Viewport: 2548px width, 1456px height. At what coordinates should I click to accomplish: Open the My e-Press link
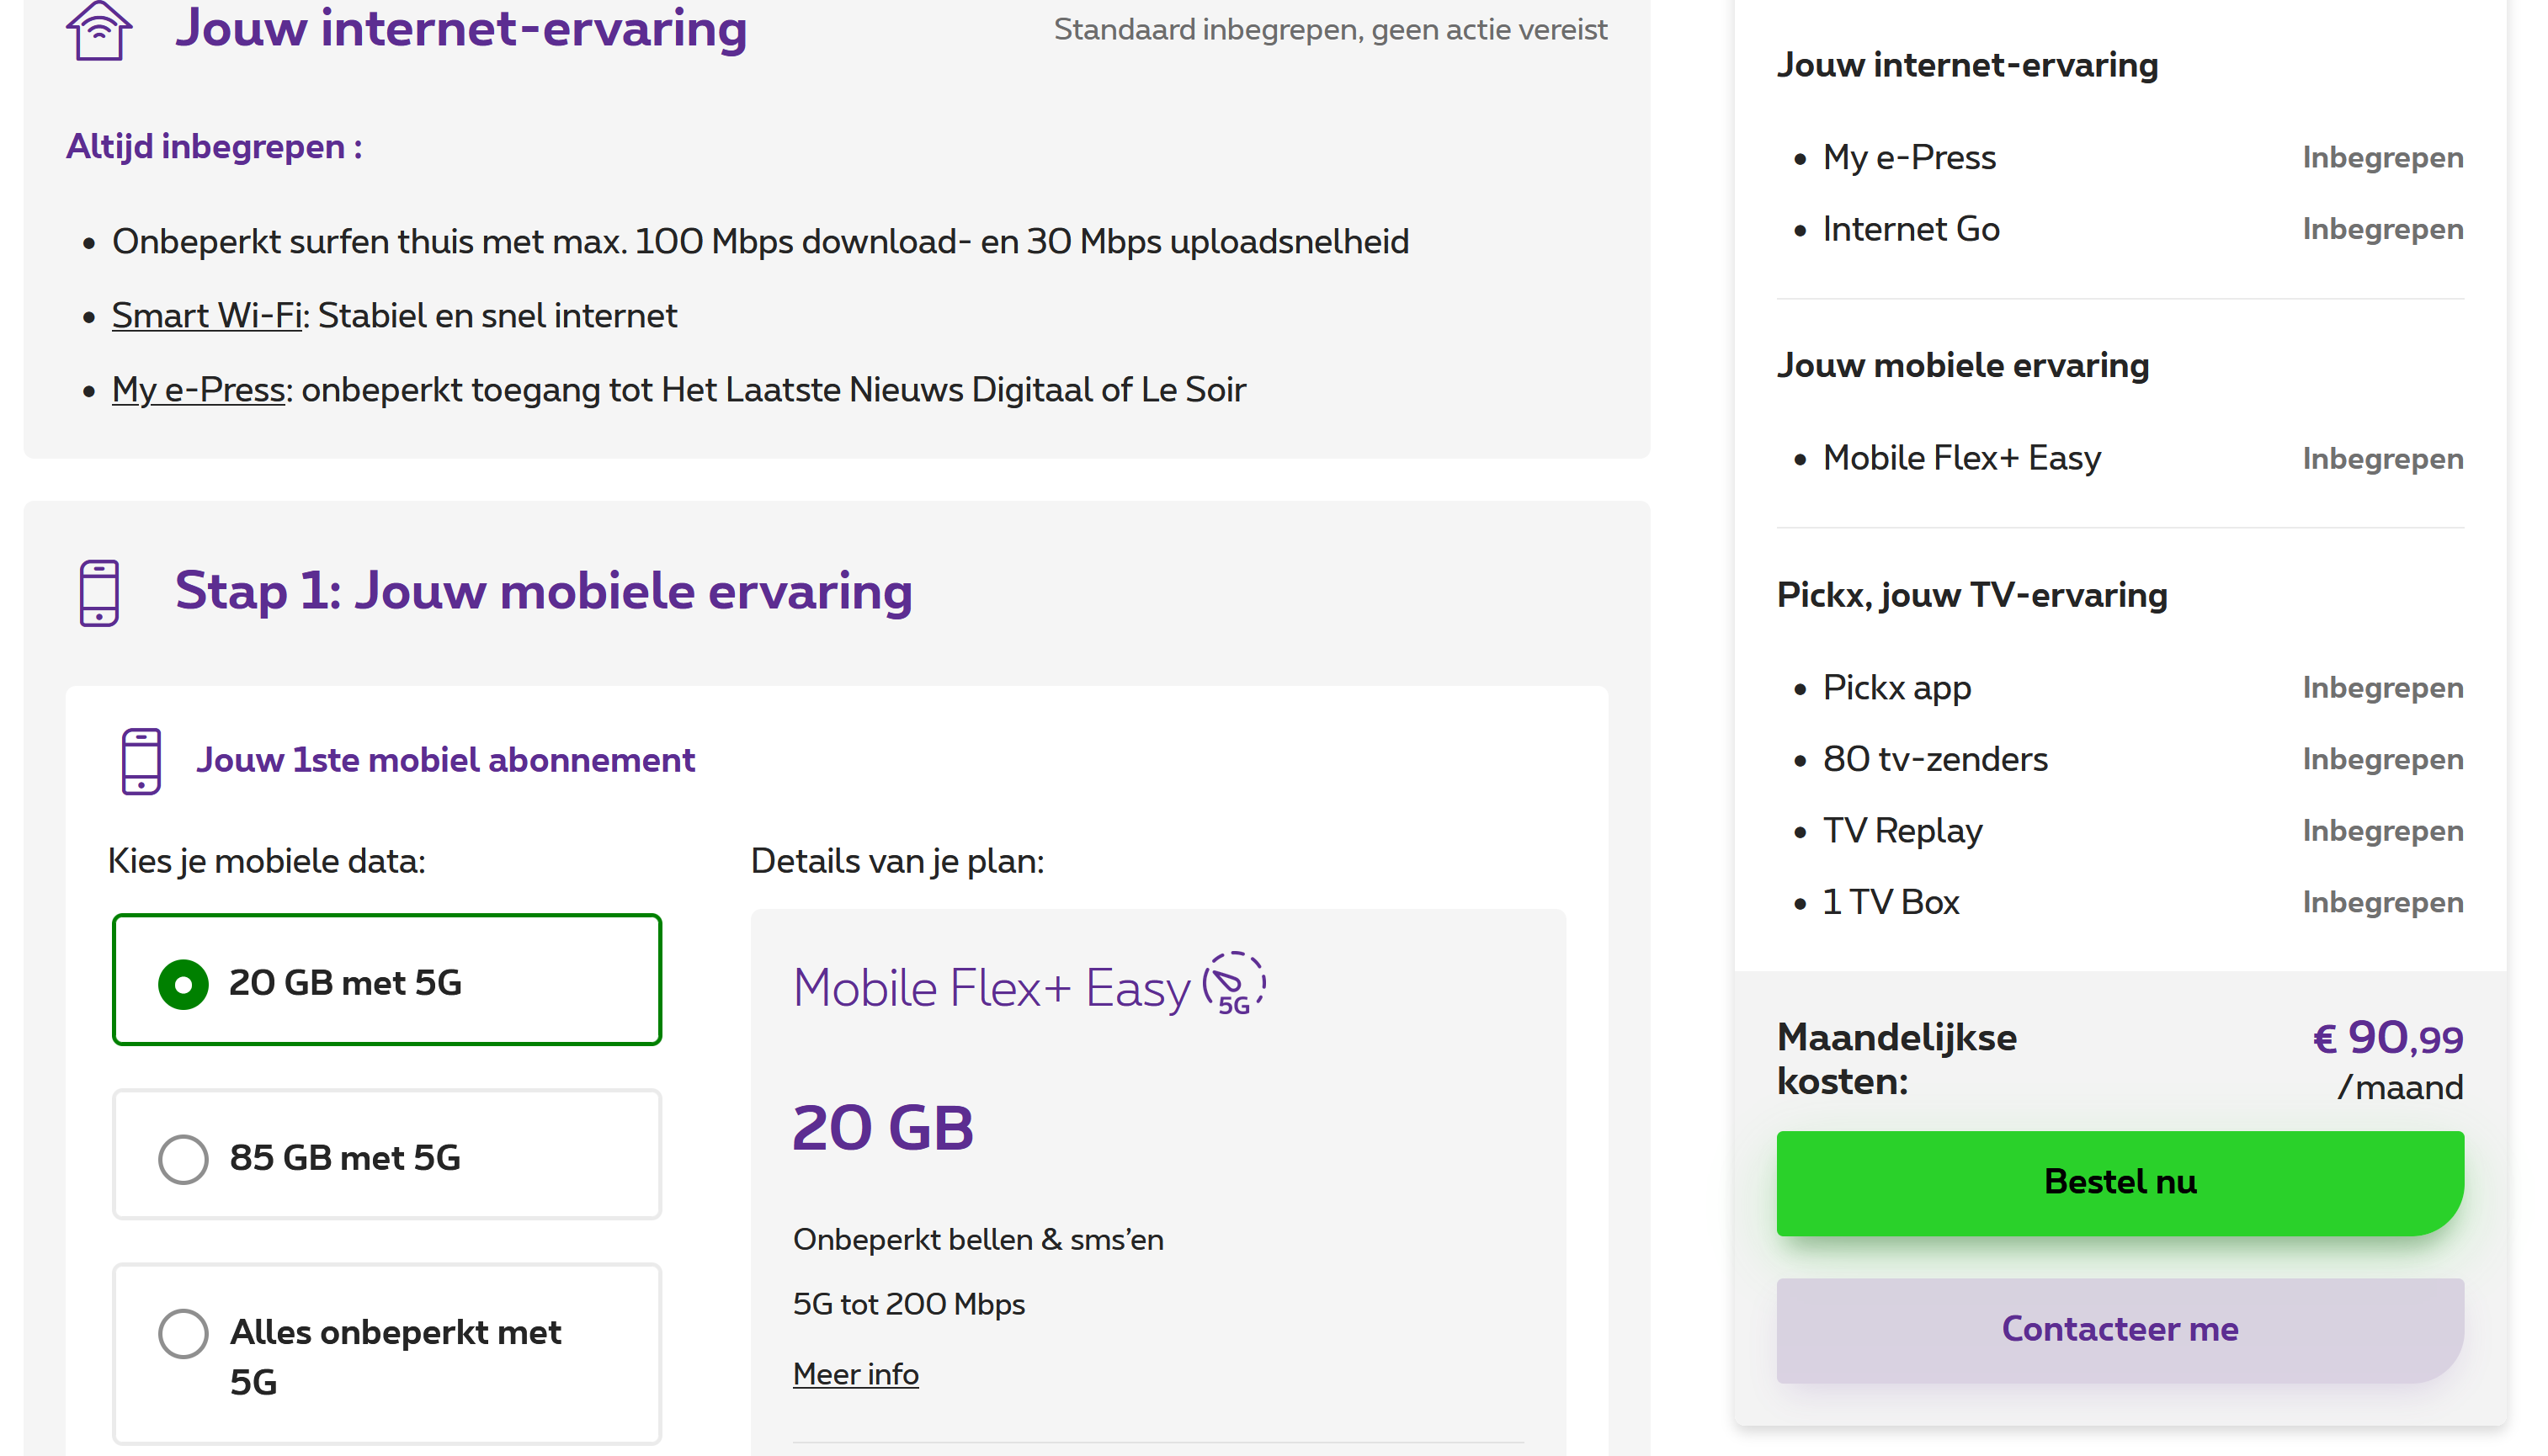pyautogui.click(x=199, y=390)
